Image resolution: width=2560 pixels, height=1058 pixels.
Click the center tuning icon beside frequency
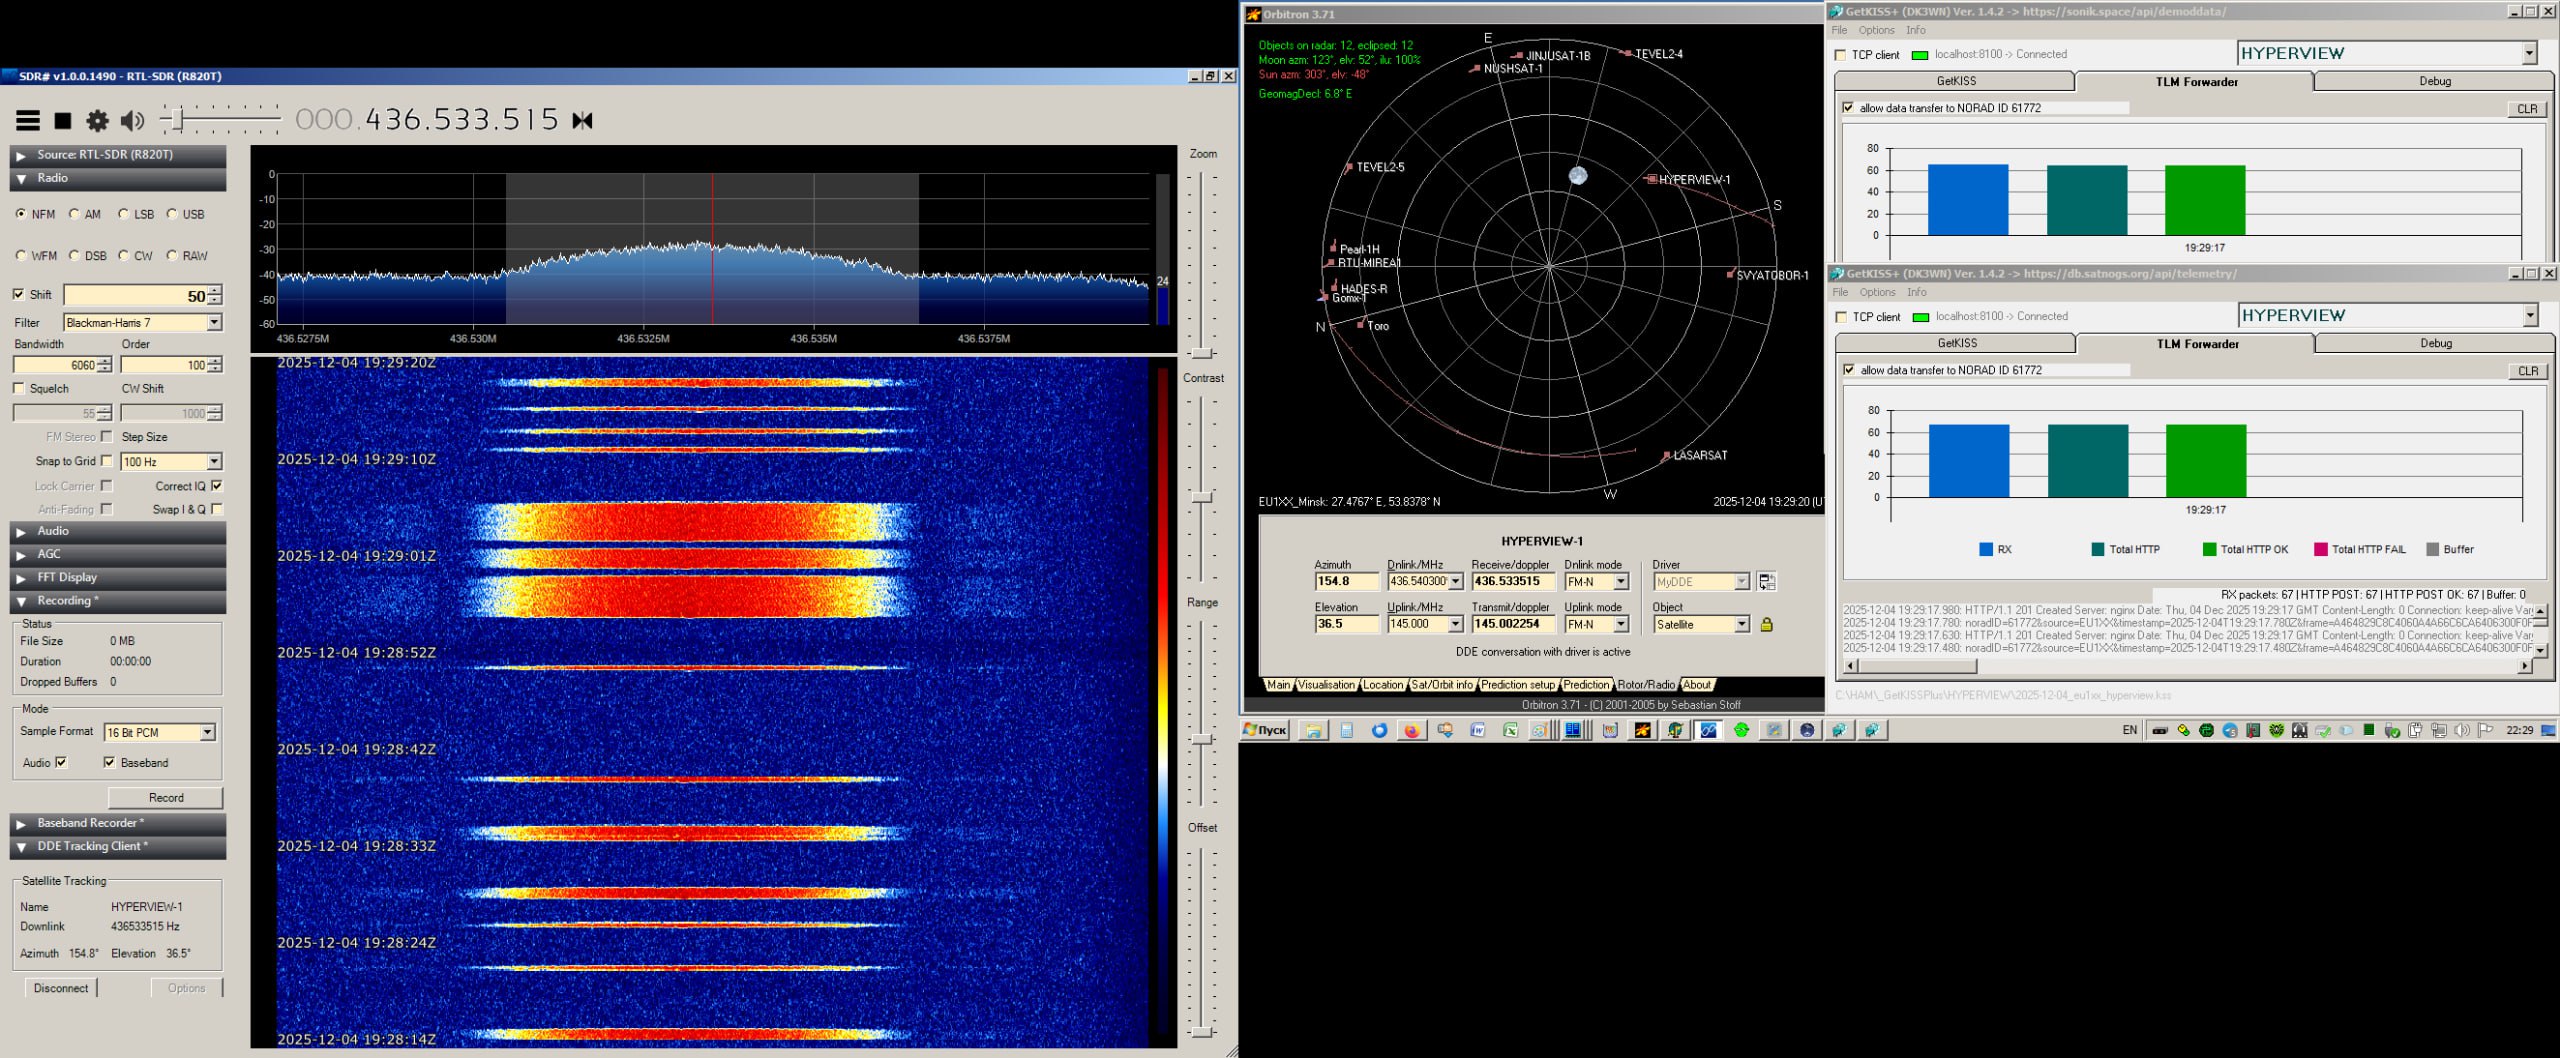click(x=583, y=121)
